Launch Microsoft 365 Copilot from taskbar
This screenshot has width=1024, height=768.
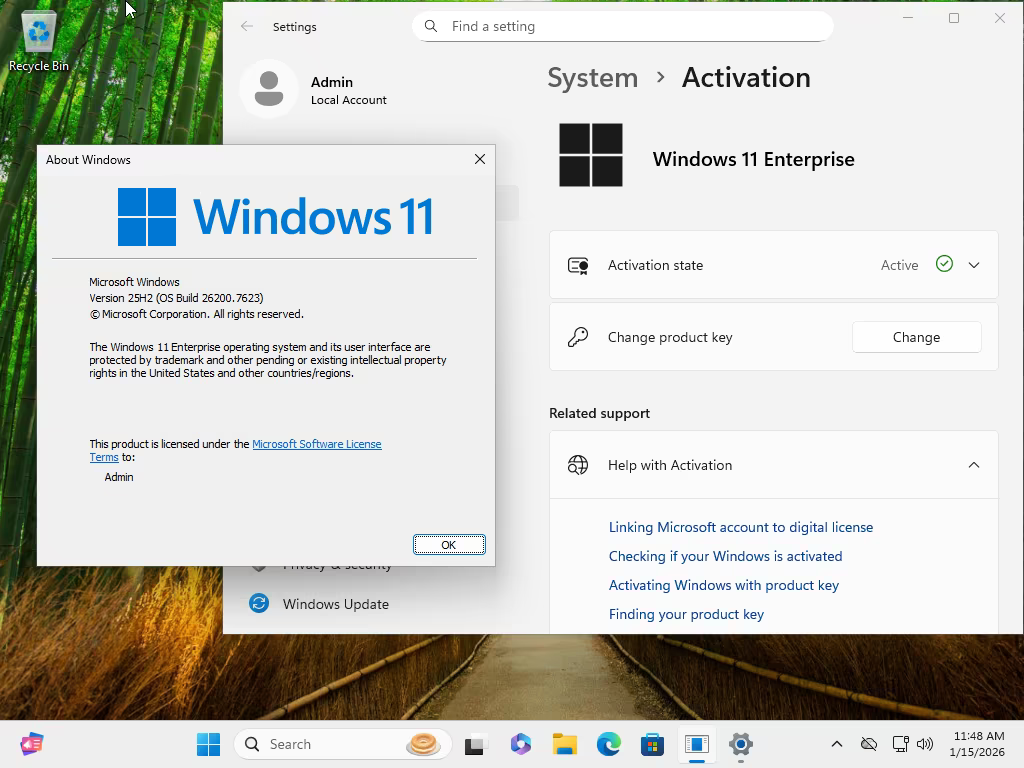[520, 744]
